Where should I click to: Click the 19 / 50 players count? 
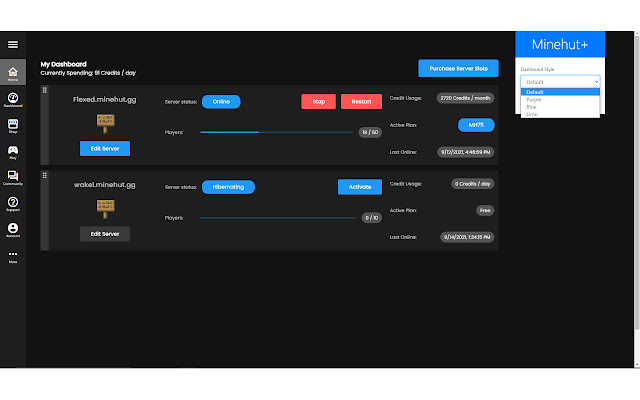(x=370, y=132)
